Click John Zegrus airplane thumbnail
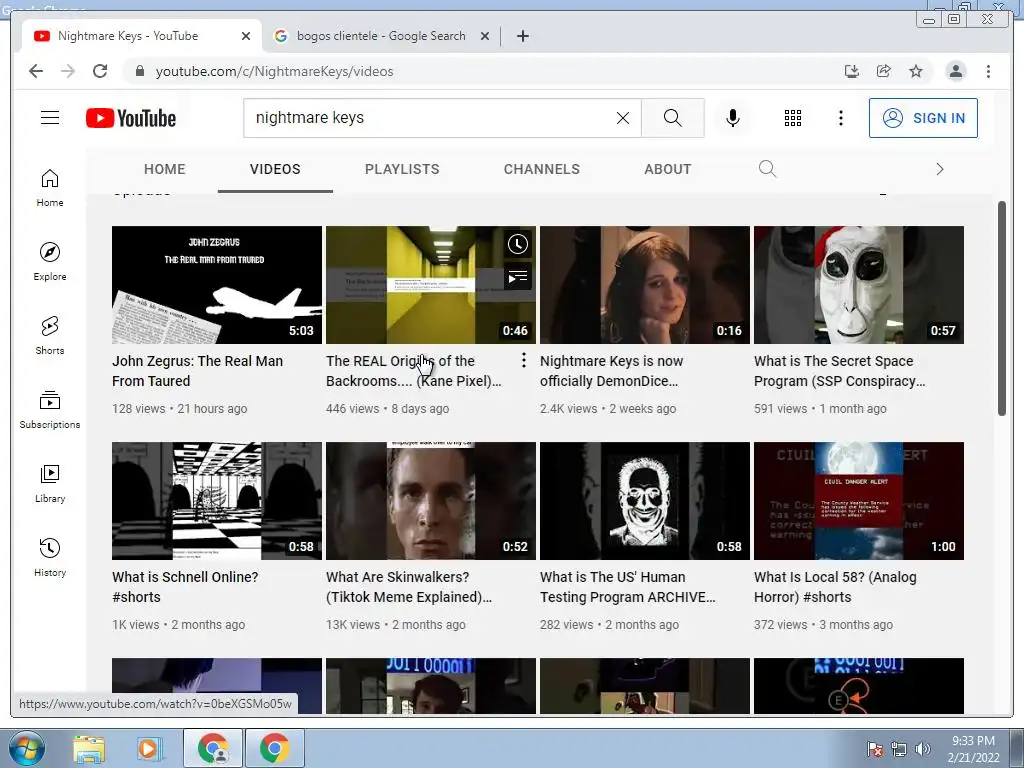Viewport: 1024px width, 768px height. point(217,285)
